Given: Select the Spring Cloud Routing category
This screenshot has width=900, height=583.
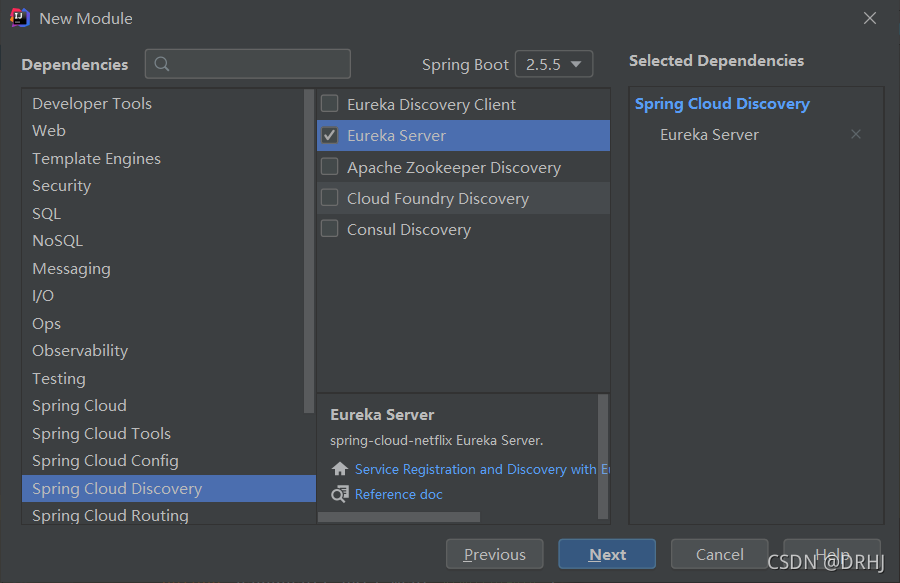Looking at the screenshot, I should [x=110, y=516].
